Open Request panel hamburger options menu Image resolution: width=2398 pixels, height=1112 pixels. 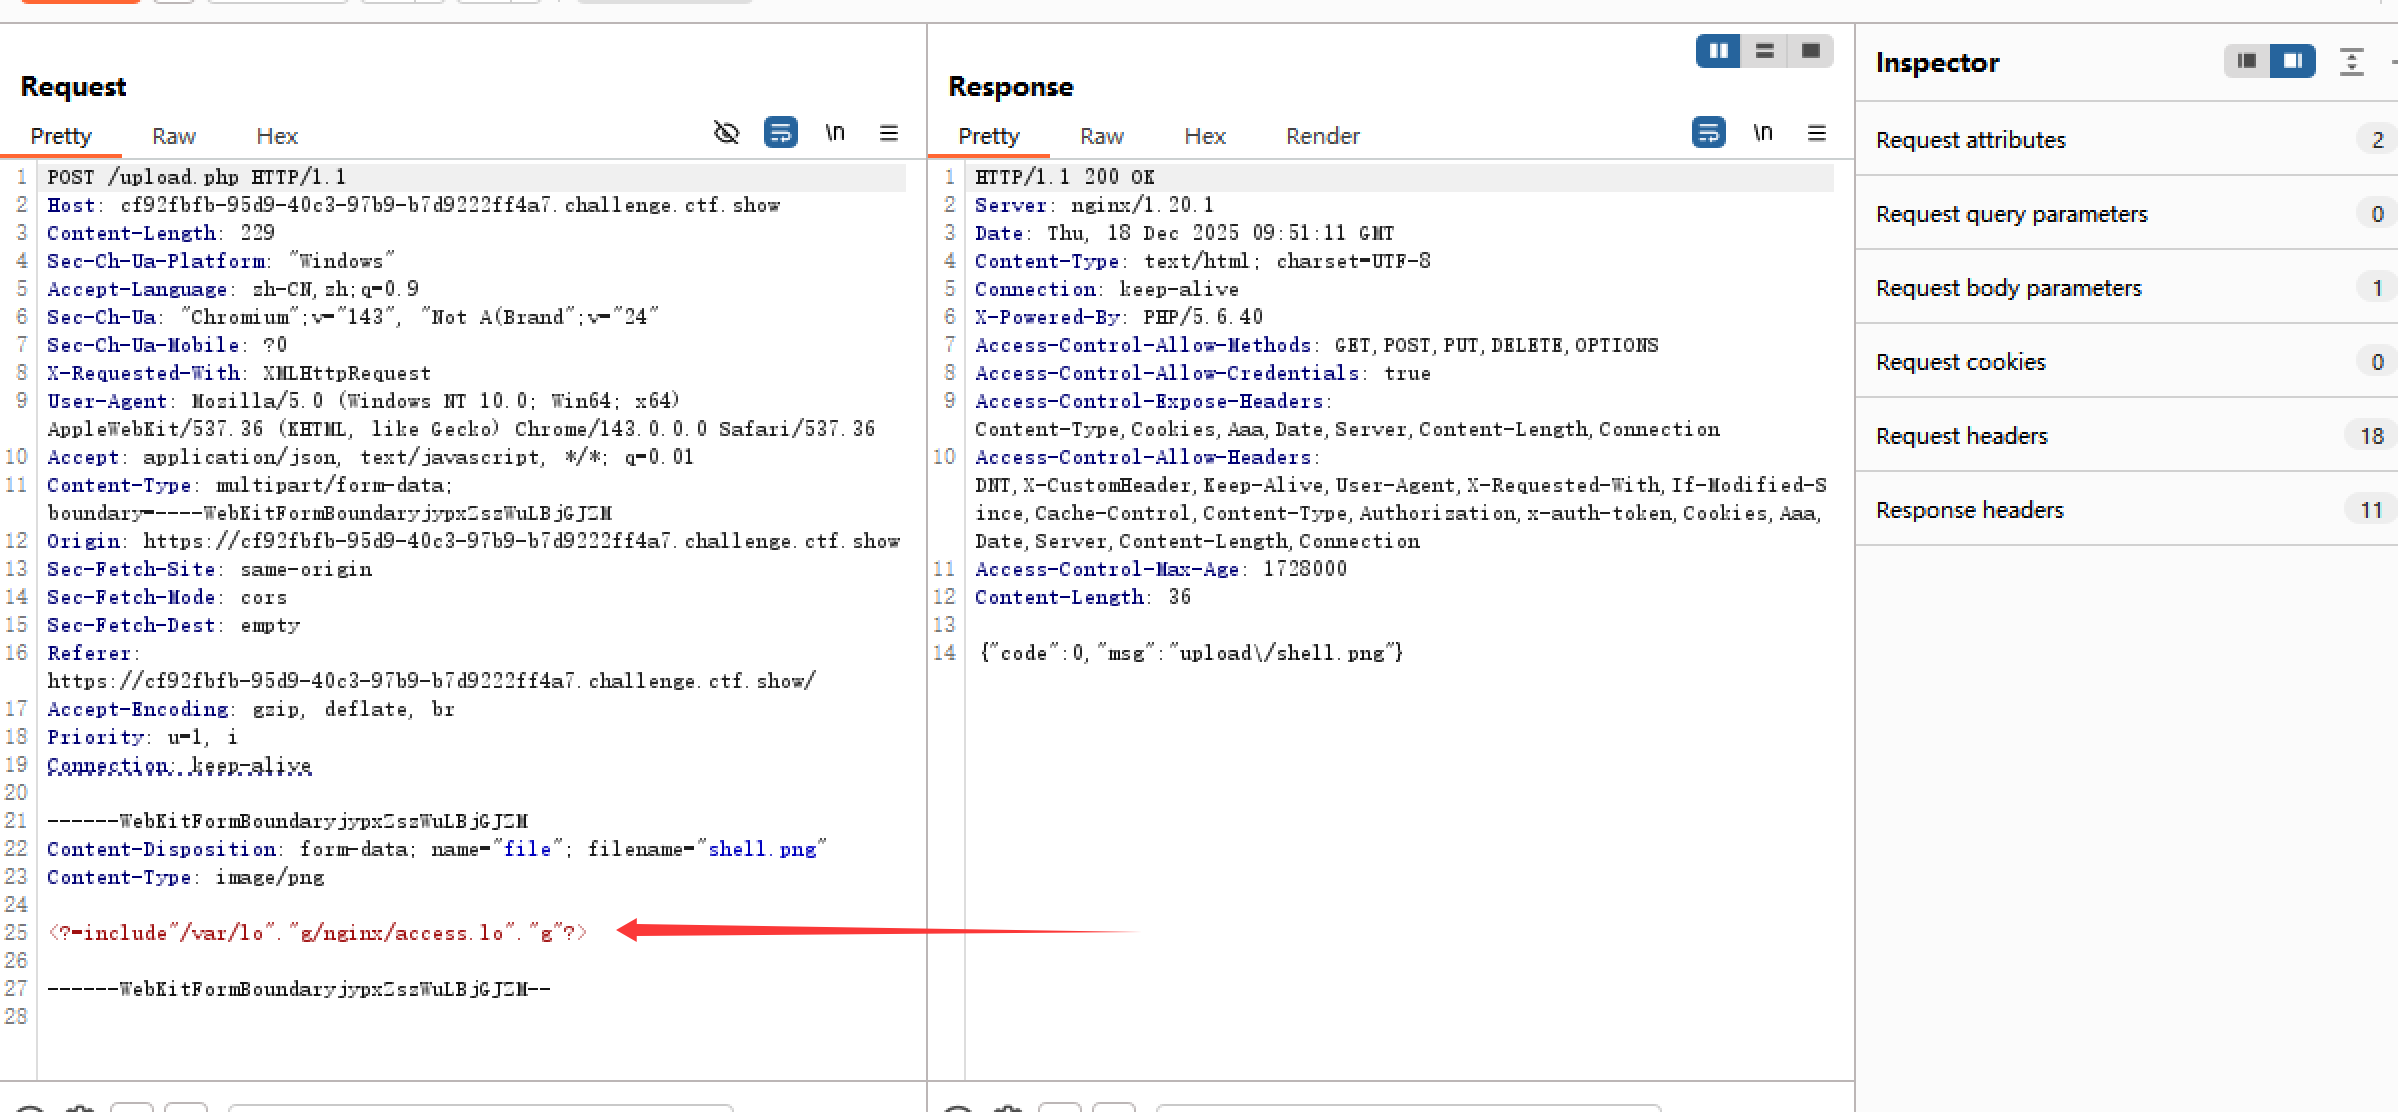click(x=888, y=133)
